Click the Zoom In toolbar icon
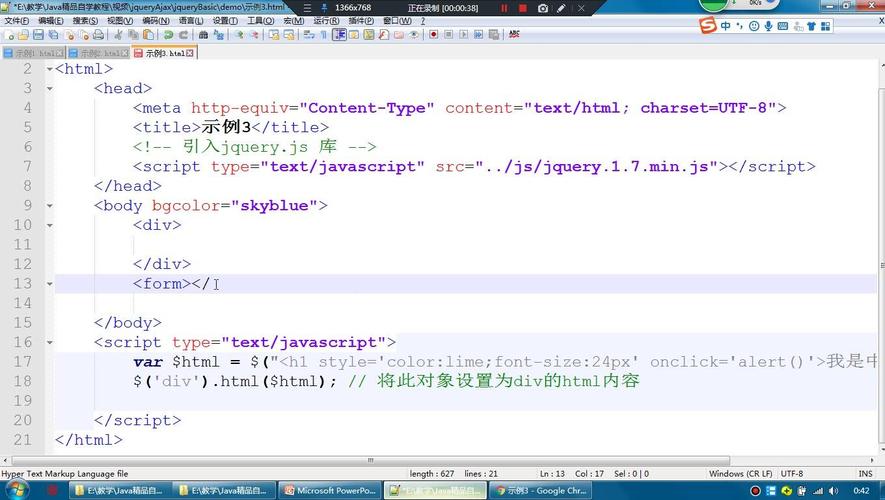885x500 pixels. pyautogui.click(x=239, y=35)
